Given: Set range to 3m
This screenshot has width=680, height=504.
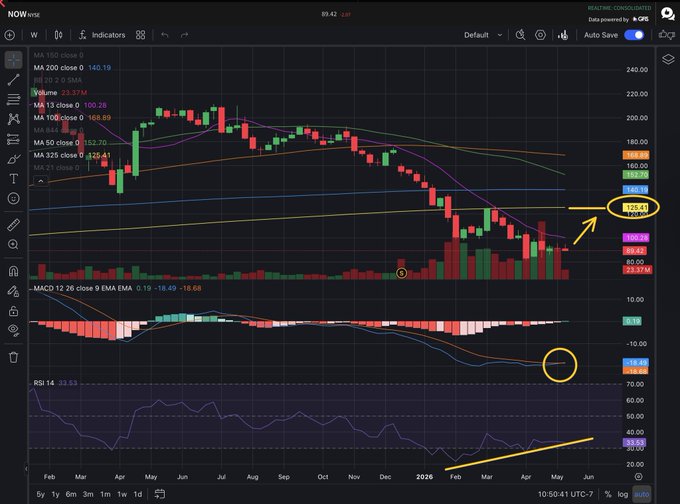Looking at the screenshot, I should click(88, 494).
